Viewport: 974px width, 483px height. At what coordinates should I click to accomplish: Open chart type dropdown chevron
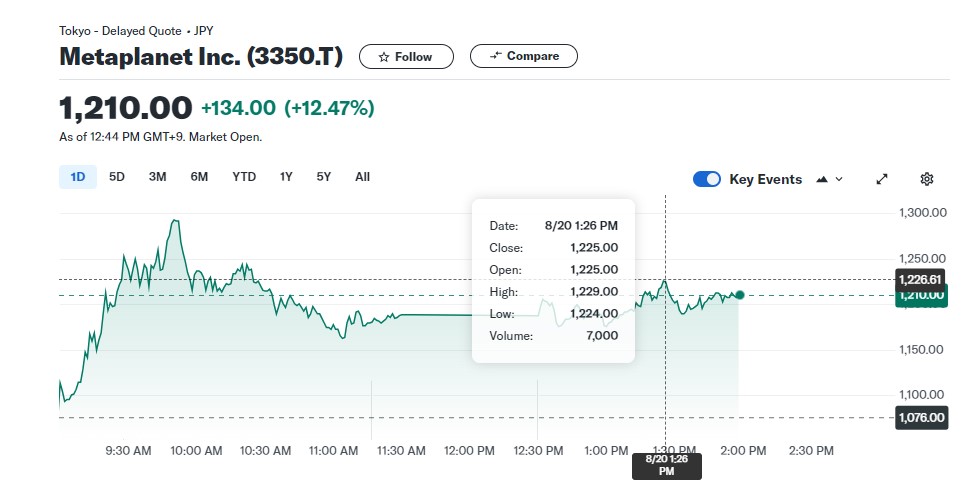point(839,179)
